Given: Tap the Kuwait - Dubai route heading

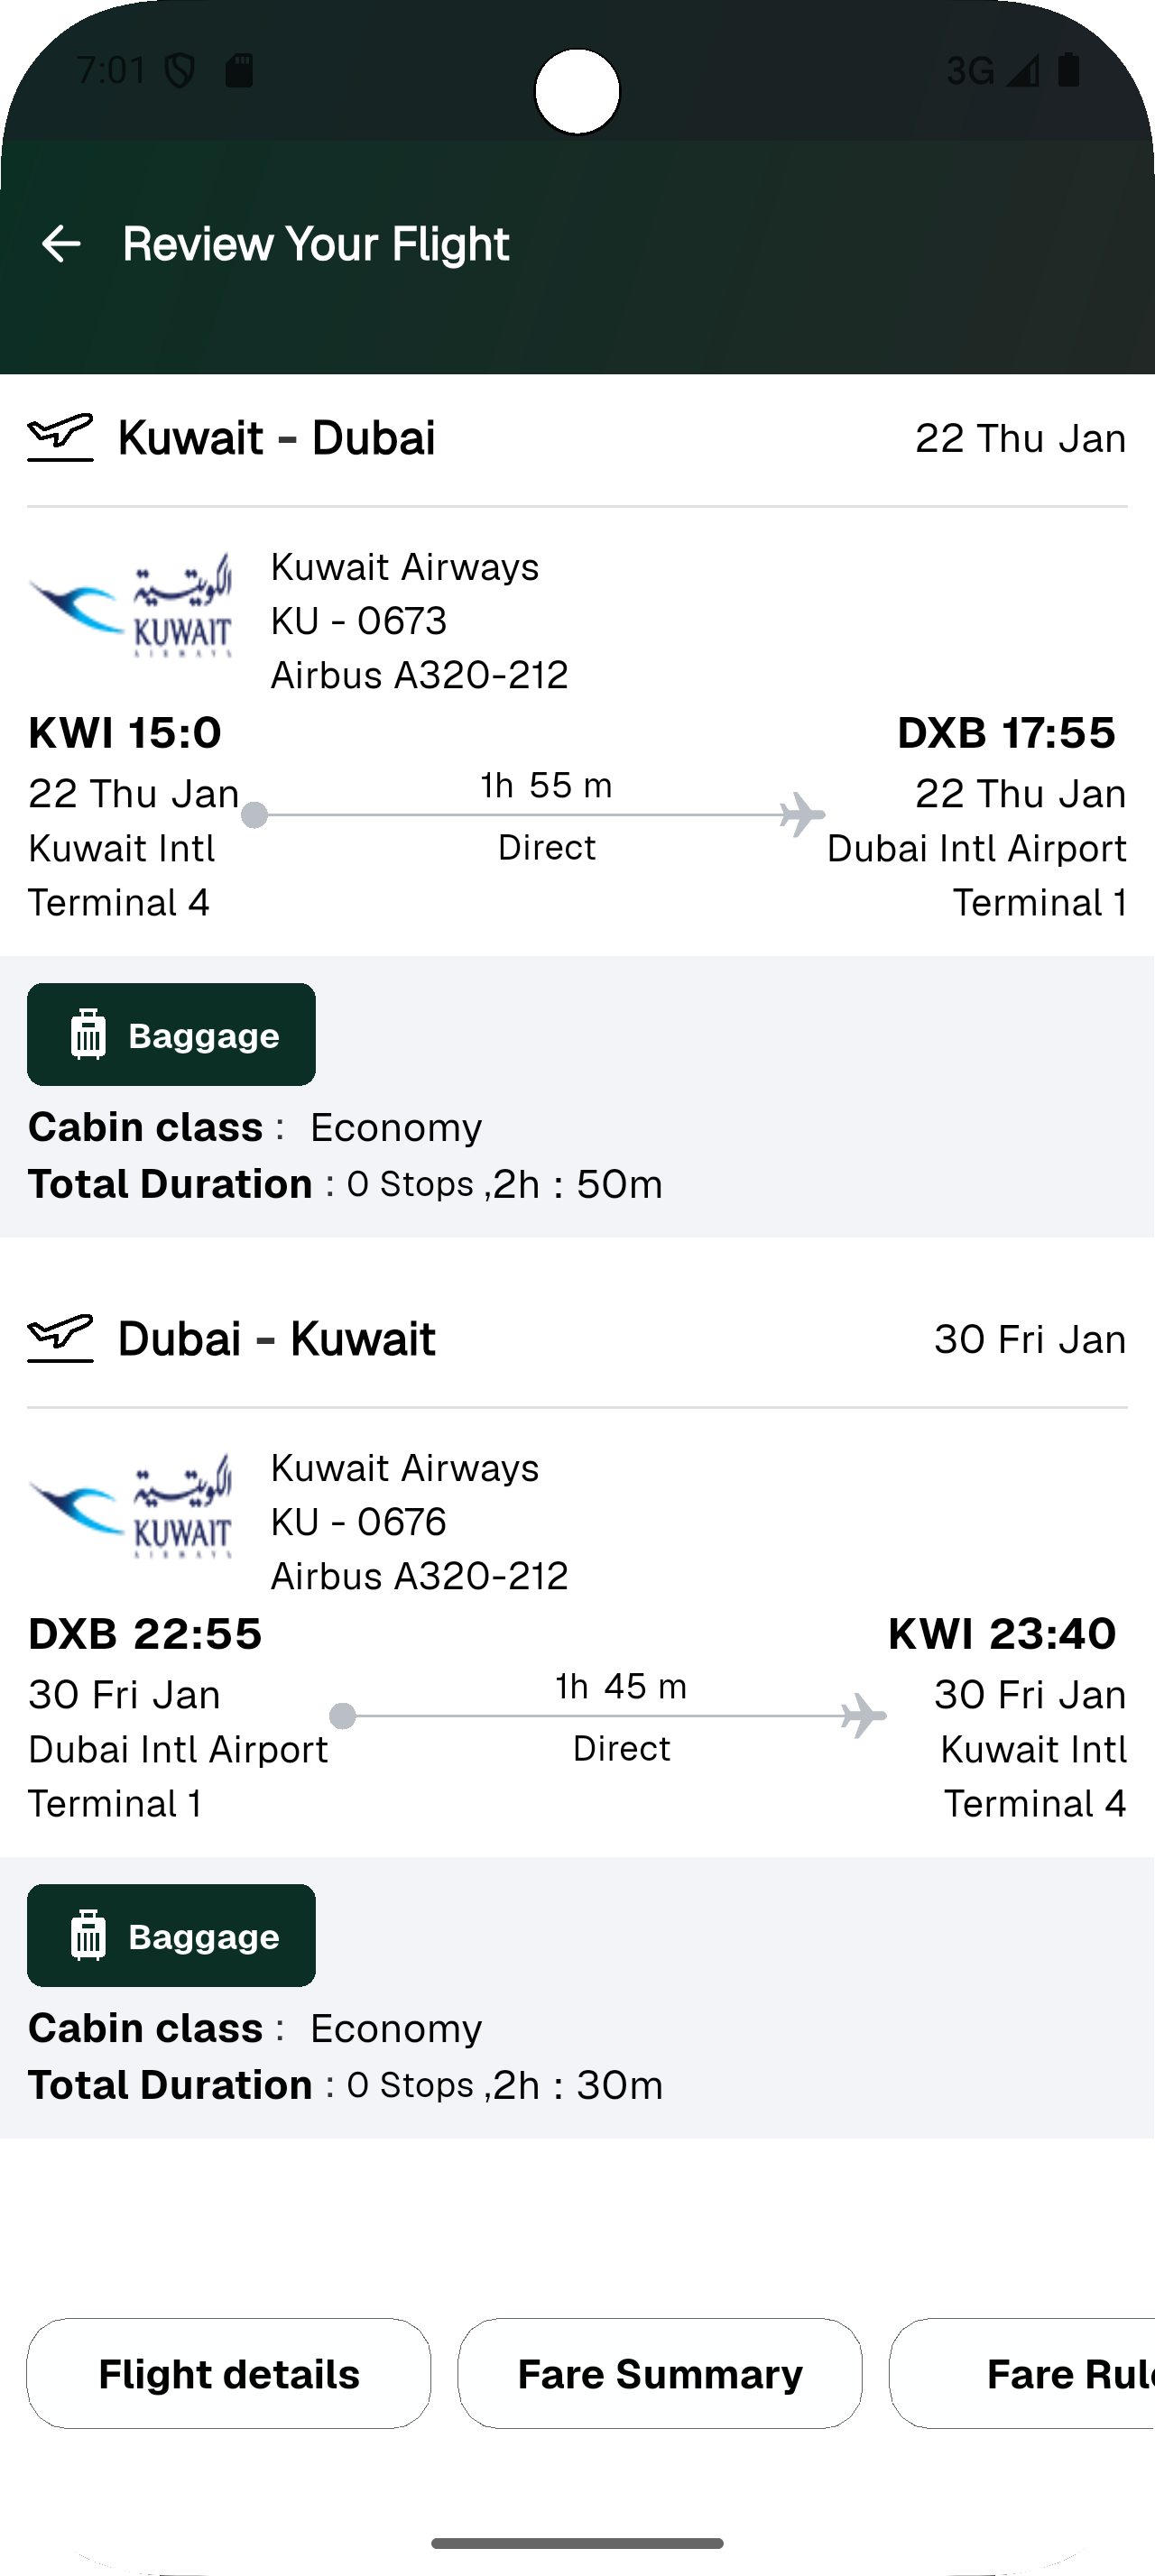Looking at the screenshot, I should click(x=277, y=438).
